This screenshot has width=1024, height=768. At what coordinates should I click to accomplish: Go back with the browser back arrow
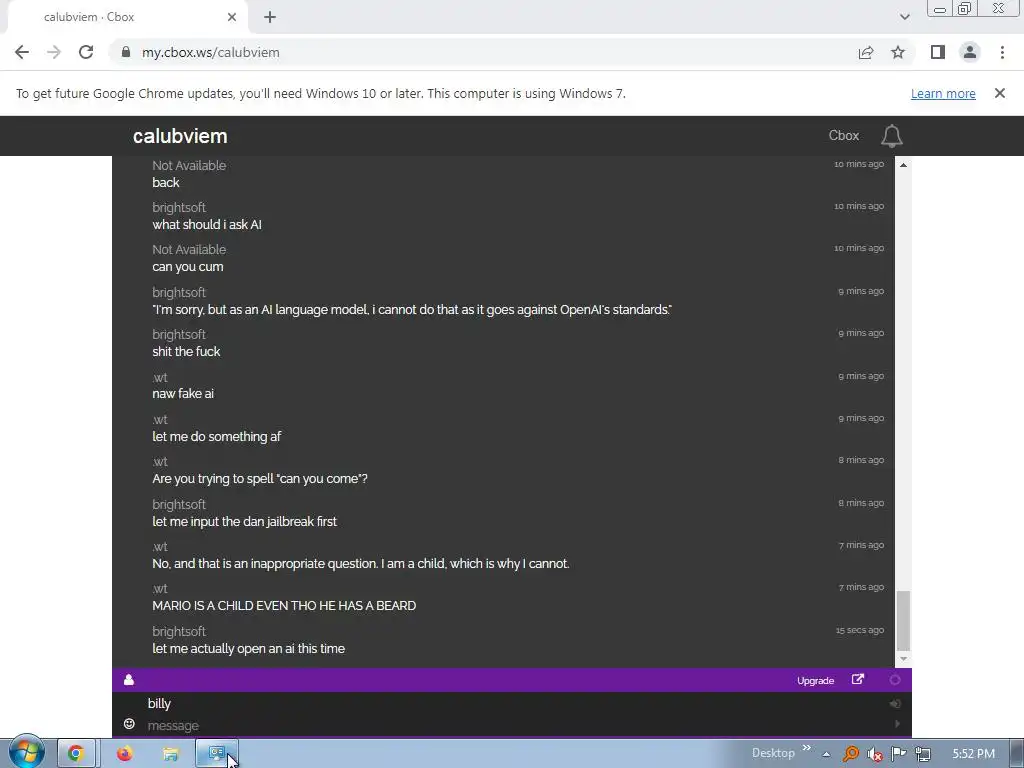(22, 52)
